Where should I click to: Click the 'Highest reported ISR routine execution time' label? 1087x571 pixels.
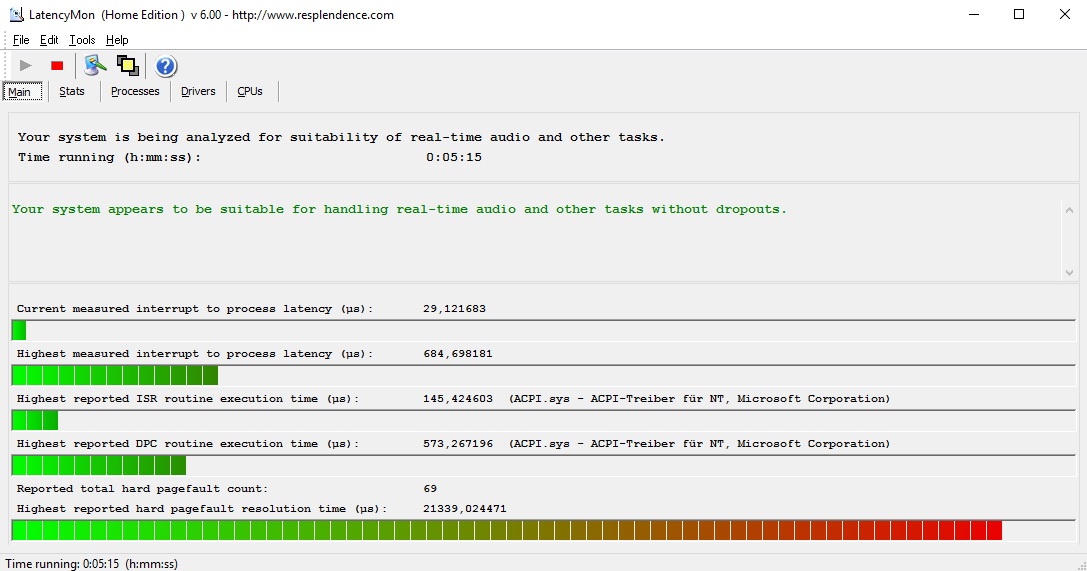pos(188,399)
